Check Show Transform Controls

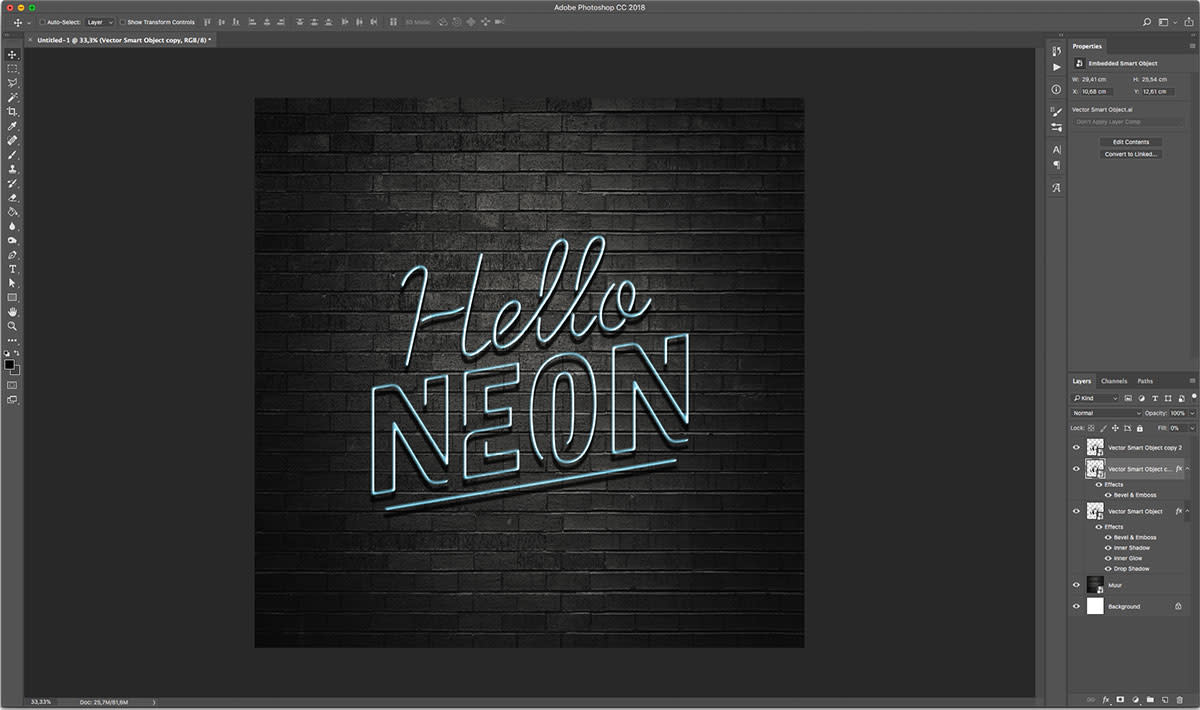(123, 22)
